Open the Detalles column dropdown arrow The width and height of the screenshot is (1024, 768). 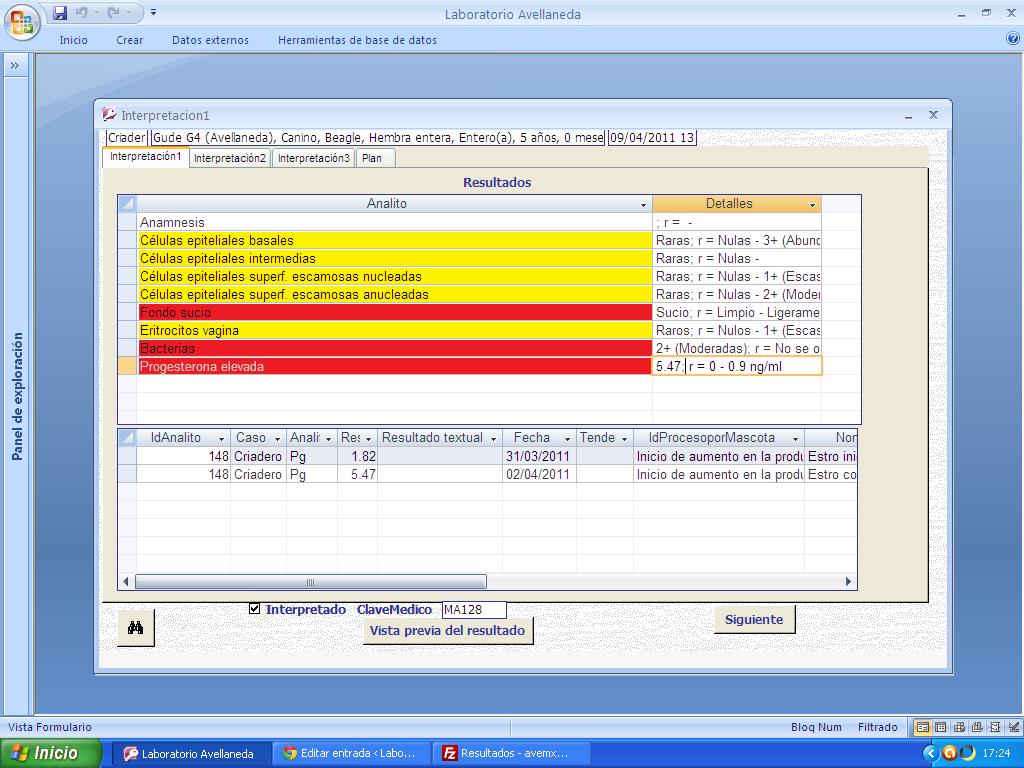tap(812, 204)
